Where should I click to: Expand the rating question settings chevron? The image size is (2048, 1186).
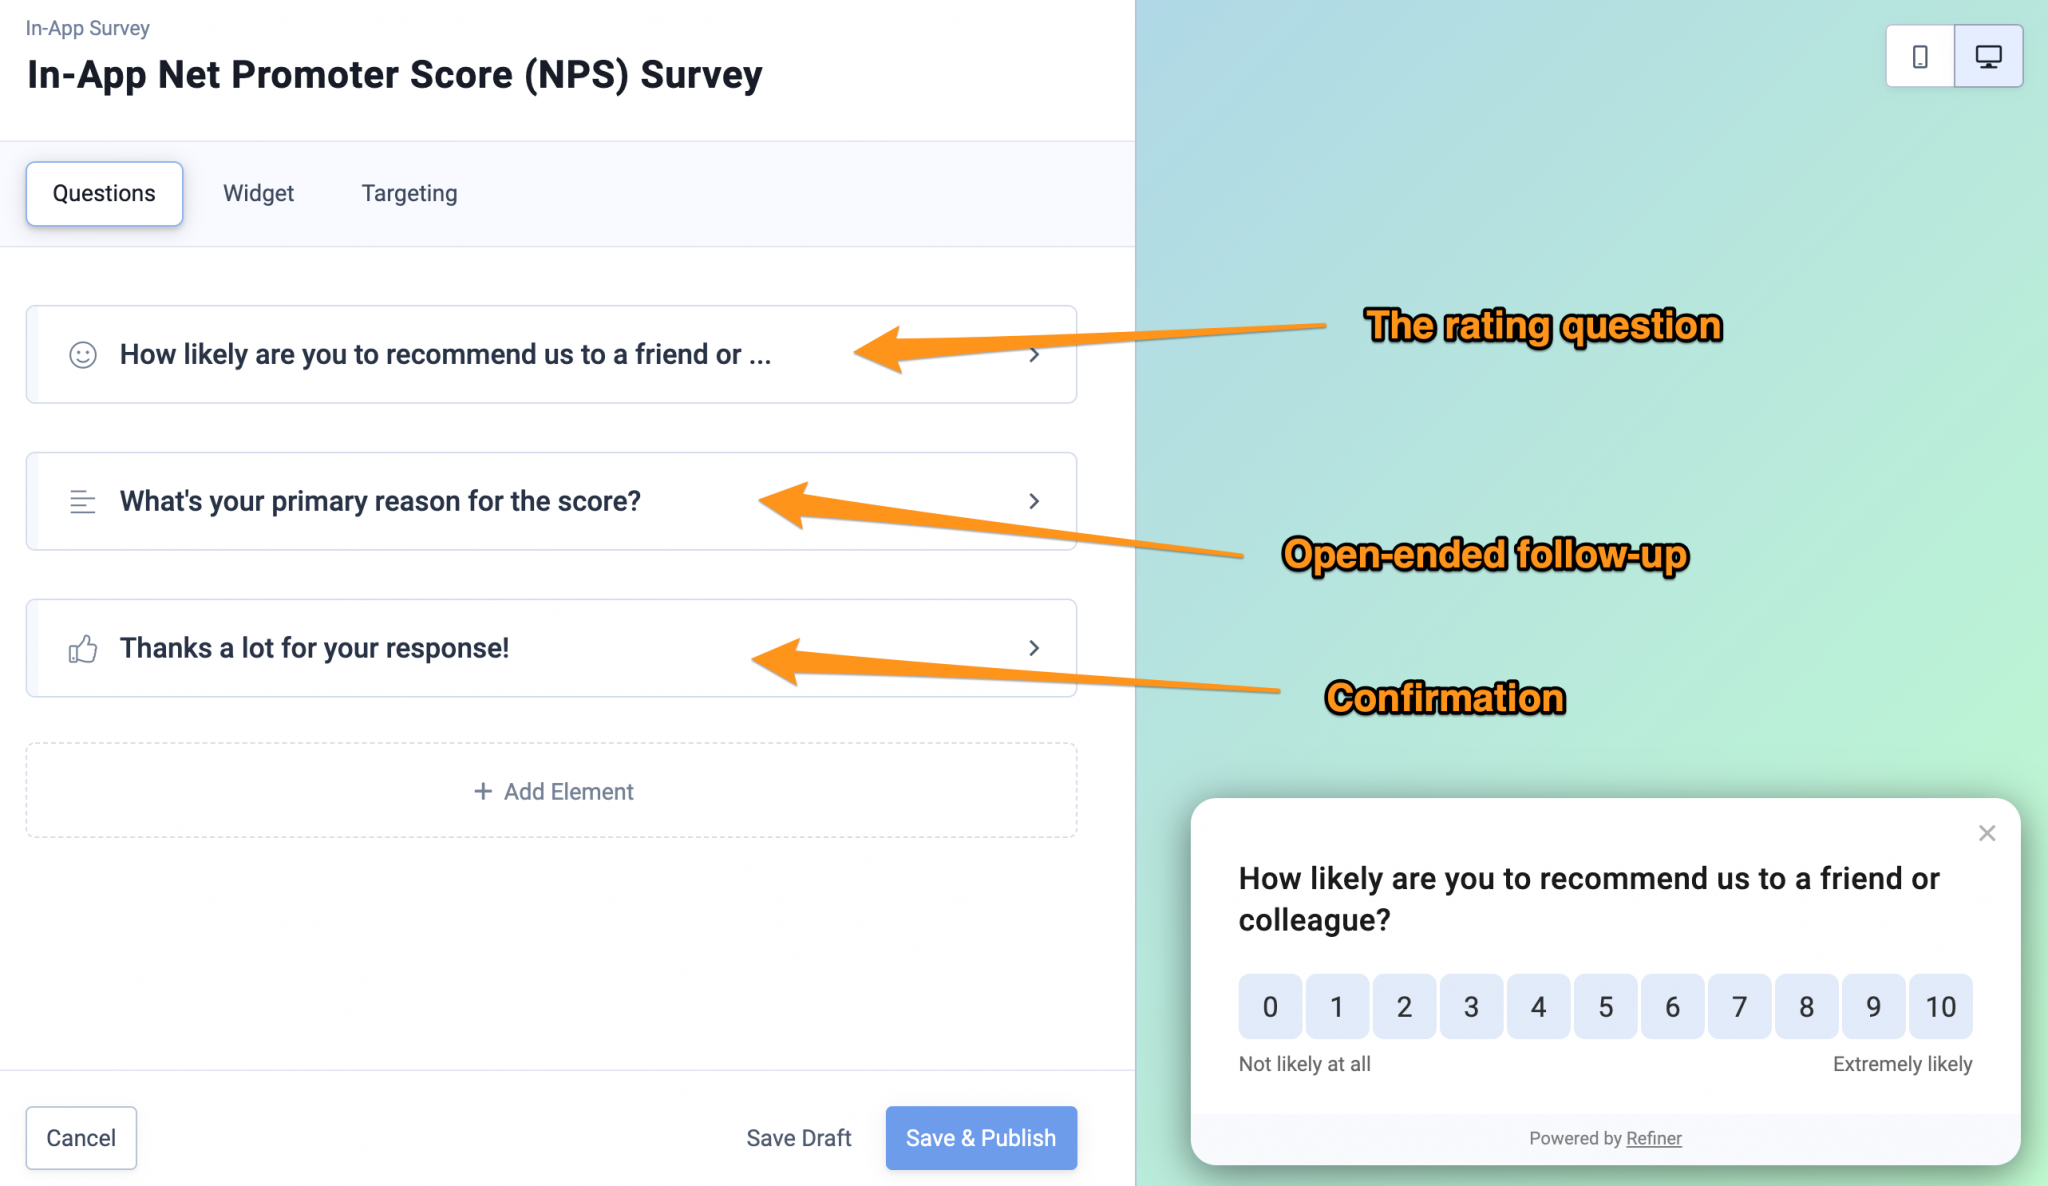click(x=1035, y=354)
